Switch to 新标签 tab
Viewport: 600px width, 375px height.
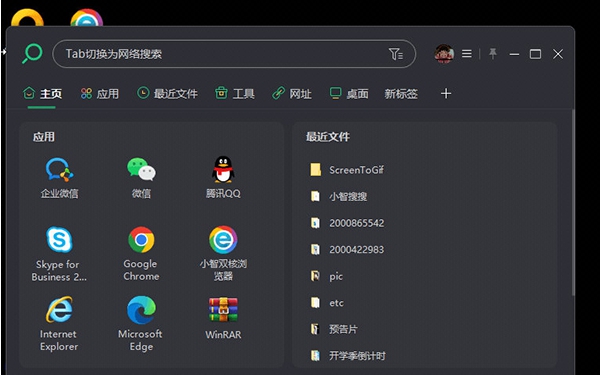tap(401, 94)
